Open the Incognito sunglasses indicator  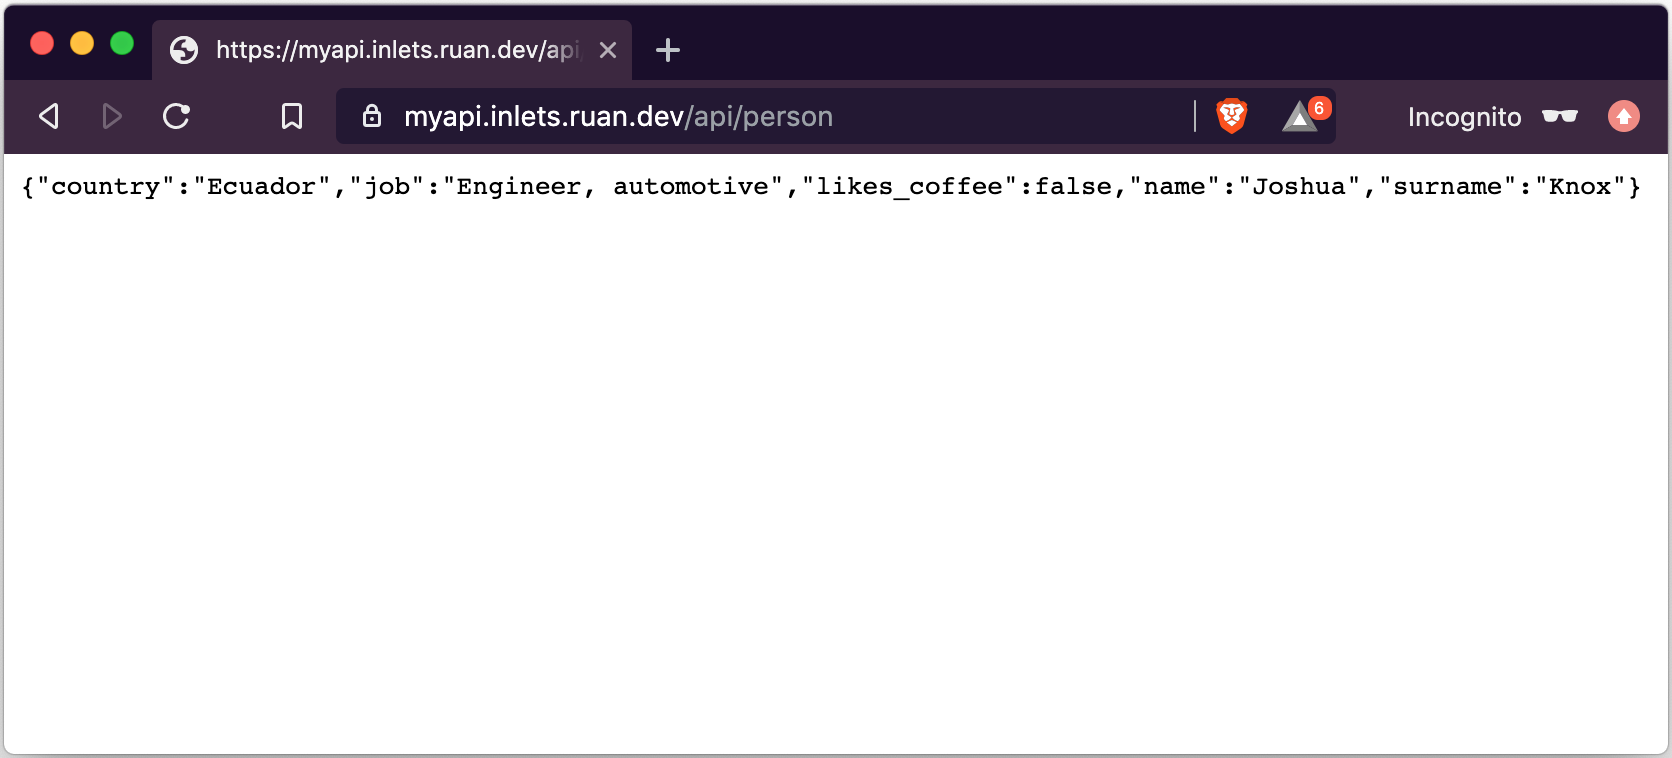[x=1560, y=116]
